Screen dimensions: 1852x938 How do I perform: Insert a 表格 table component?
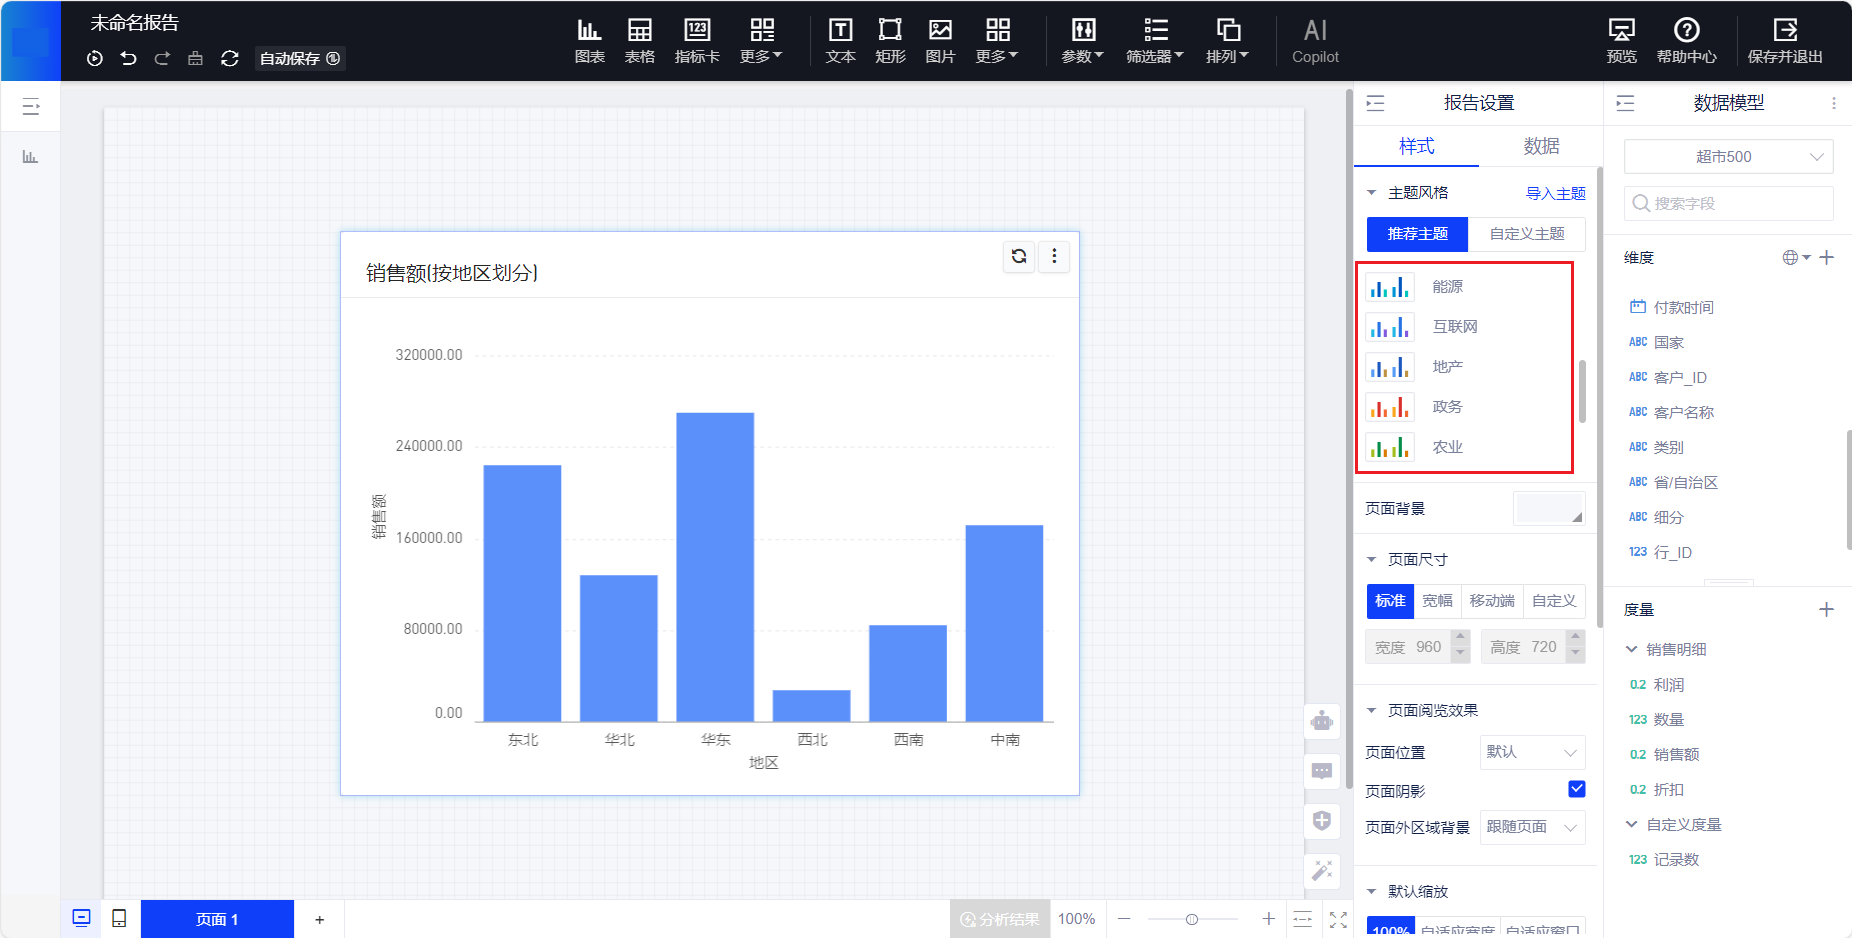pyautogui.click(x=639, y=41)
